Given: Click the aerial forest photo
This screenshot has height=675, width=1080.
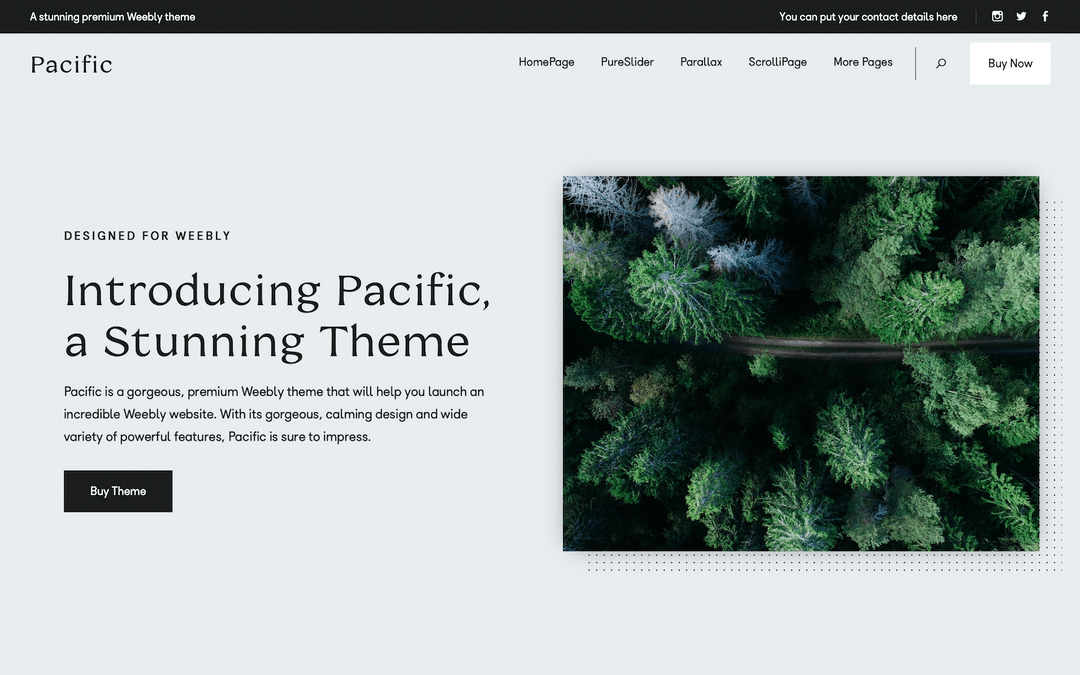Looking at the screenshot, I should click(800, 362).
